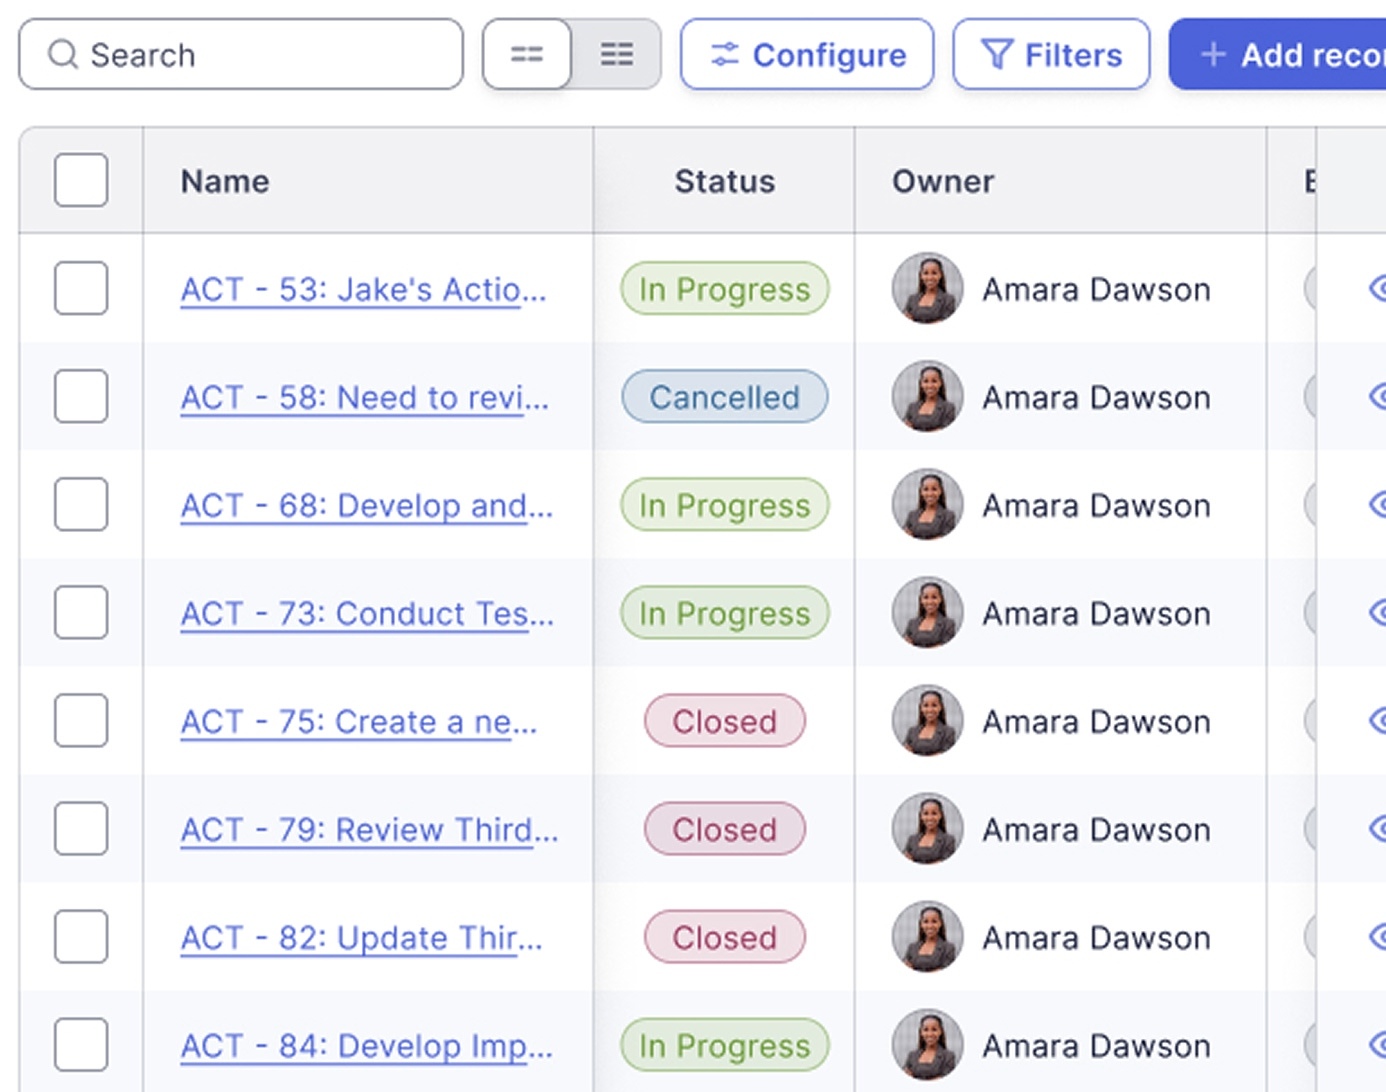Viewport: 1386px width, 1092px height.
Task: Click the Cancelled status badge
Action: point(724,397)
